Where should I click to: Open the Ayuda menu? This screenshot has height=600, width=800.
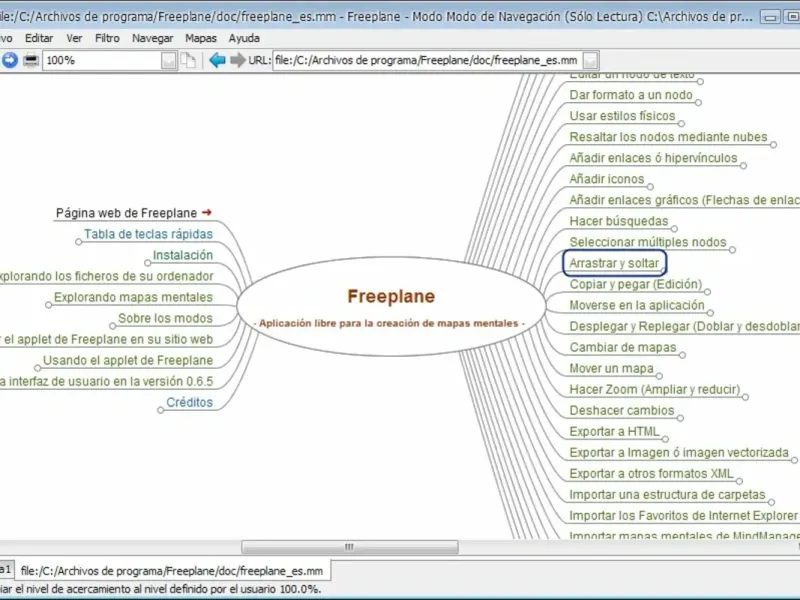[244, 38]
